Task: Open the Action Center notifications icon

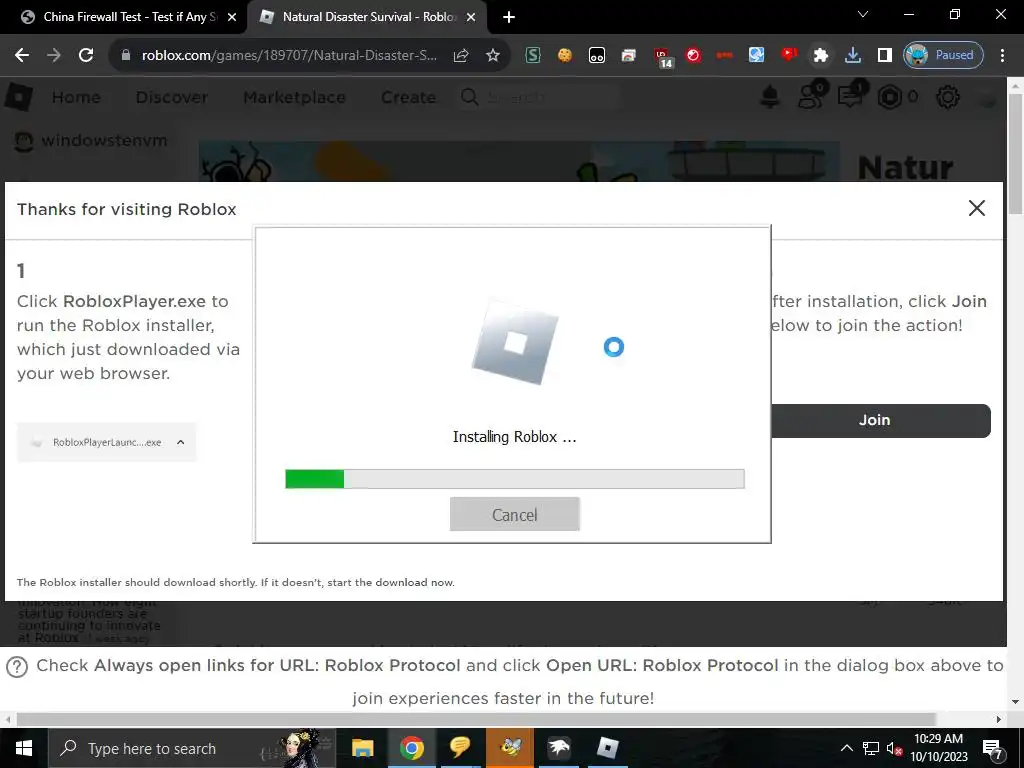Action: click(x=993, y=749)
